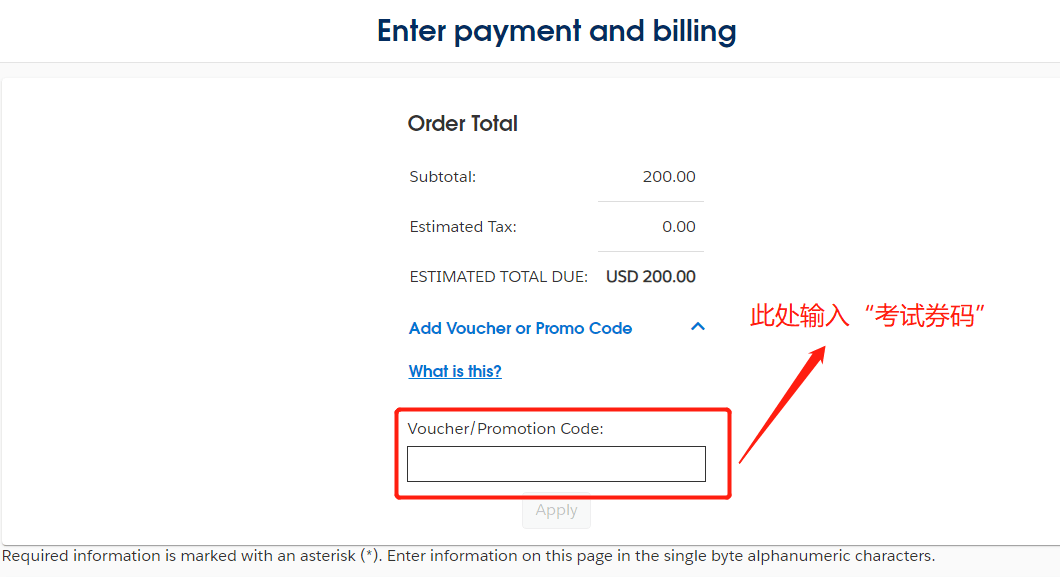Click the red Chinese annotation text
Image resolution: width=1060 pixels, height=577 pixels.
coord(868,317)
